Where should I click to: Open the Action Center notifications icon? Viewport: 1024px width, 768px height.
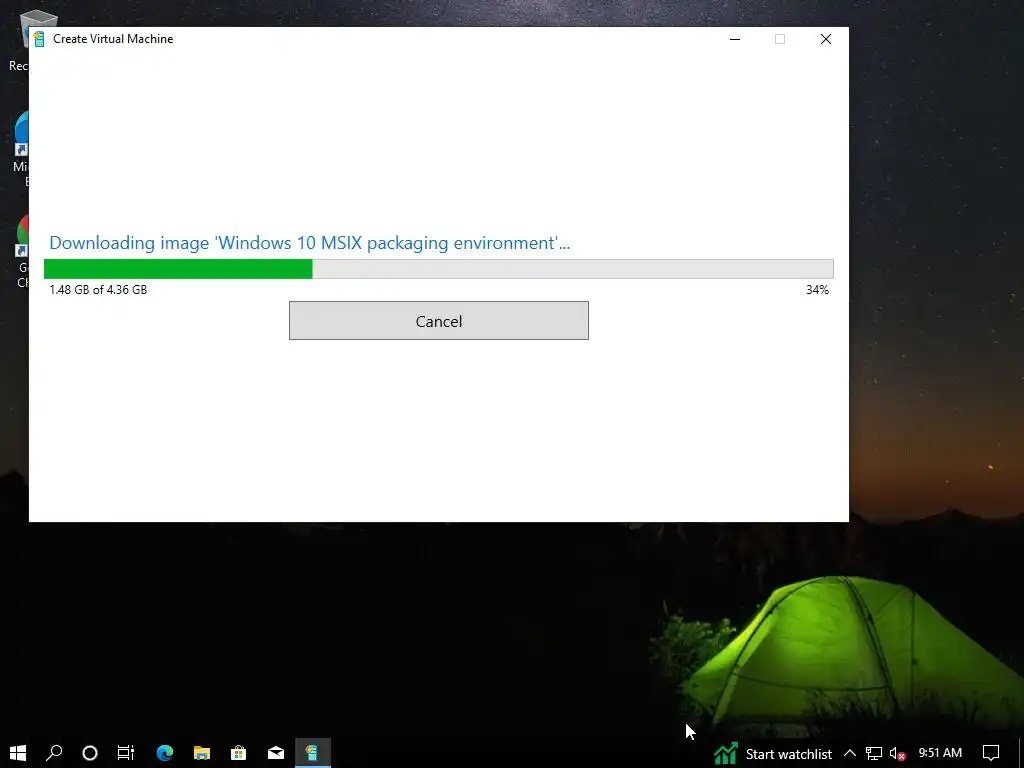click(991, 753)
